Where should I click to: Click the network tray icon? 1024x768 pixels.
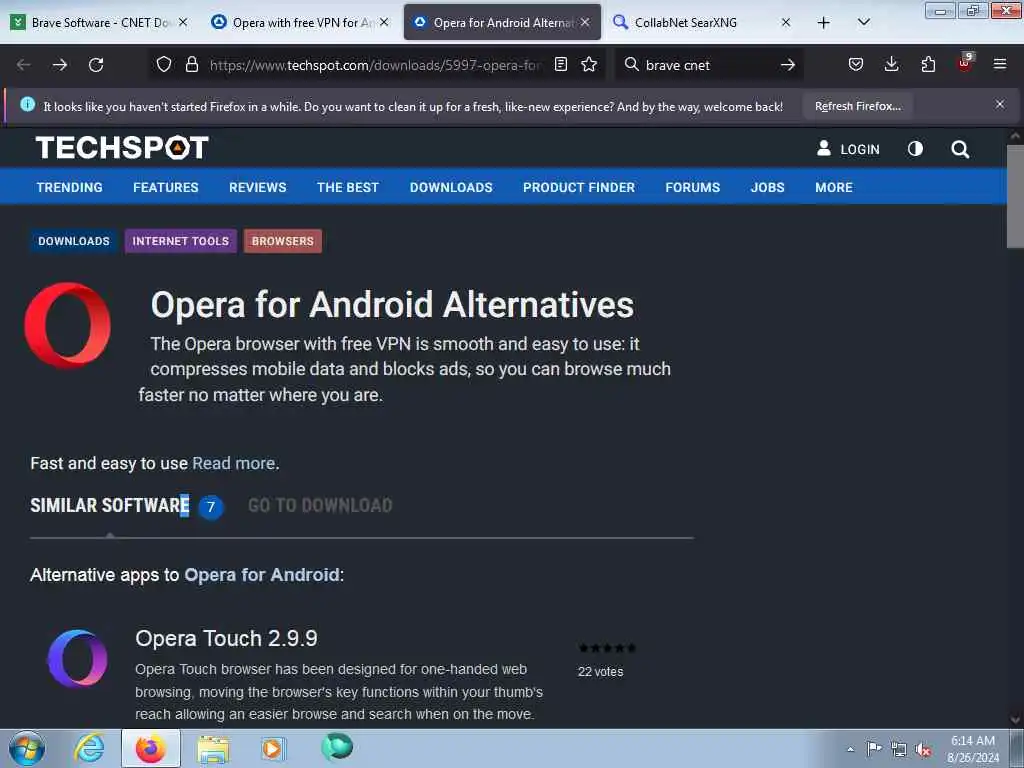coord(899,749)
